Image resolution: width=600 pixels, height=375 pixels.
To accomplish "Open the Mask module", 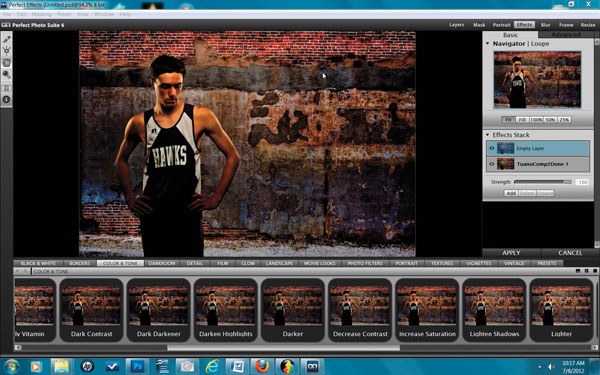I will pos(479,24).
